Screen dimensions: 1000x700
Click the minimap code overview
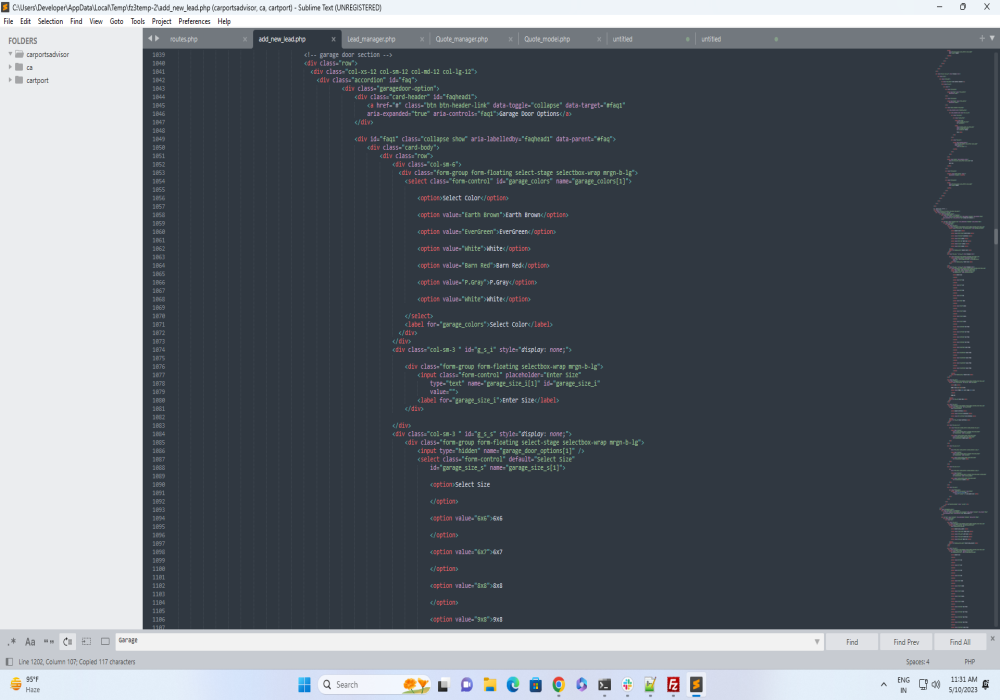pyautogui.click(x=963, y=338)
